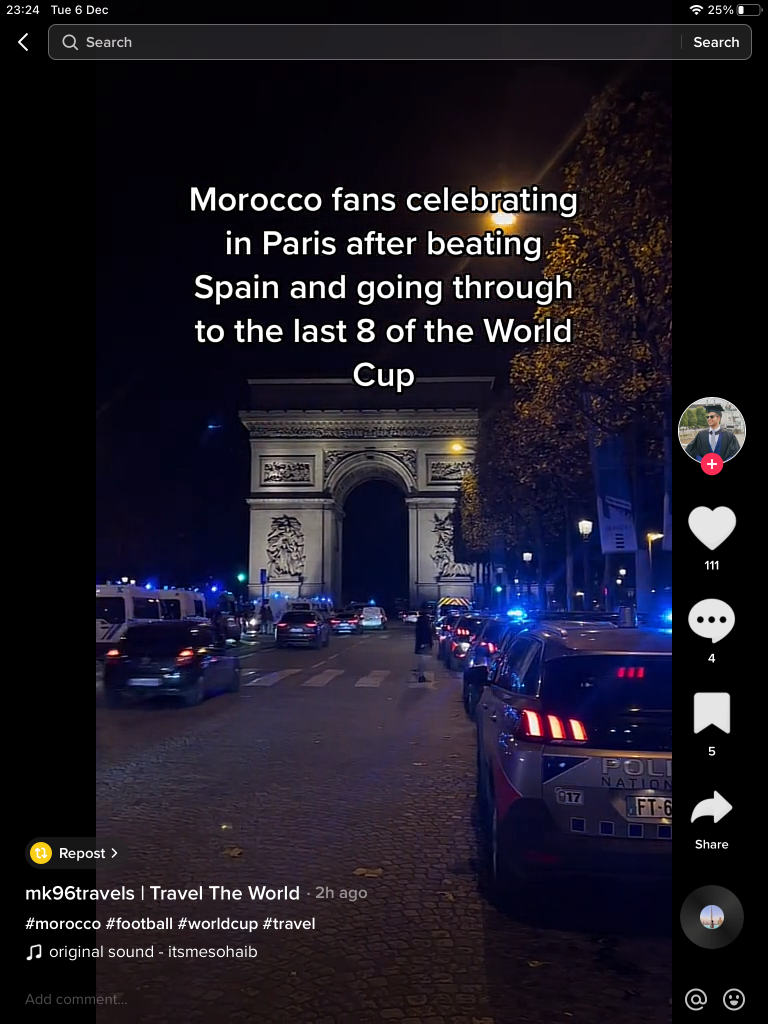Screen dimensions: 768x1024
Task: Click the Search button
Action: point(716,42)
